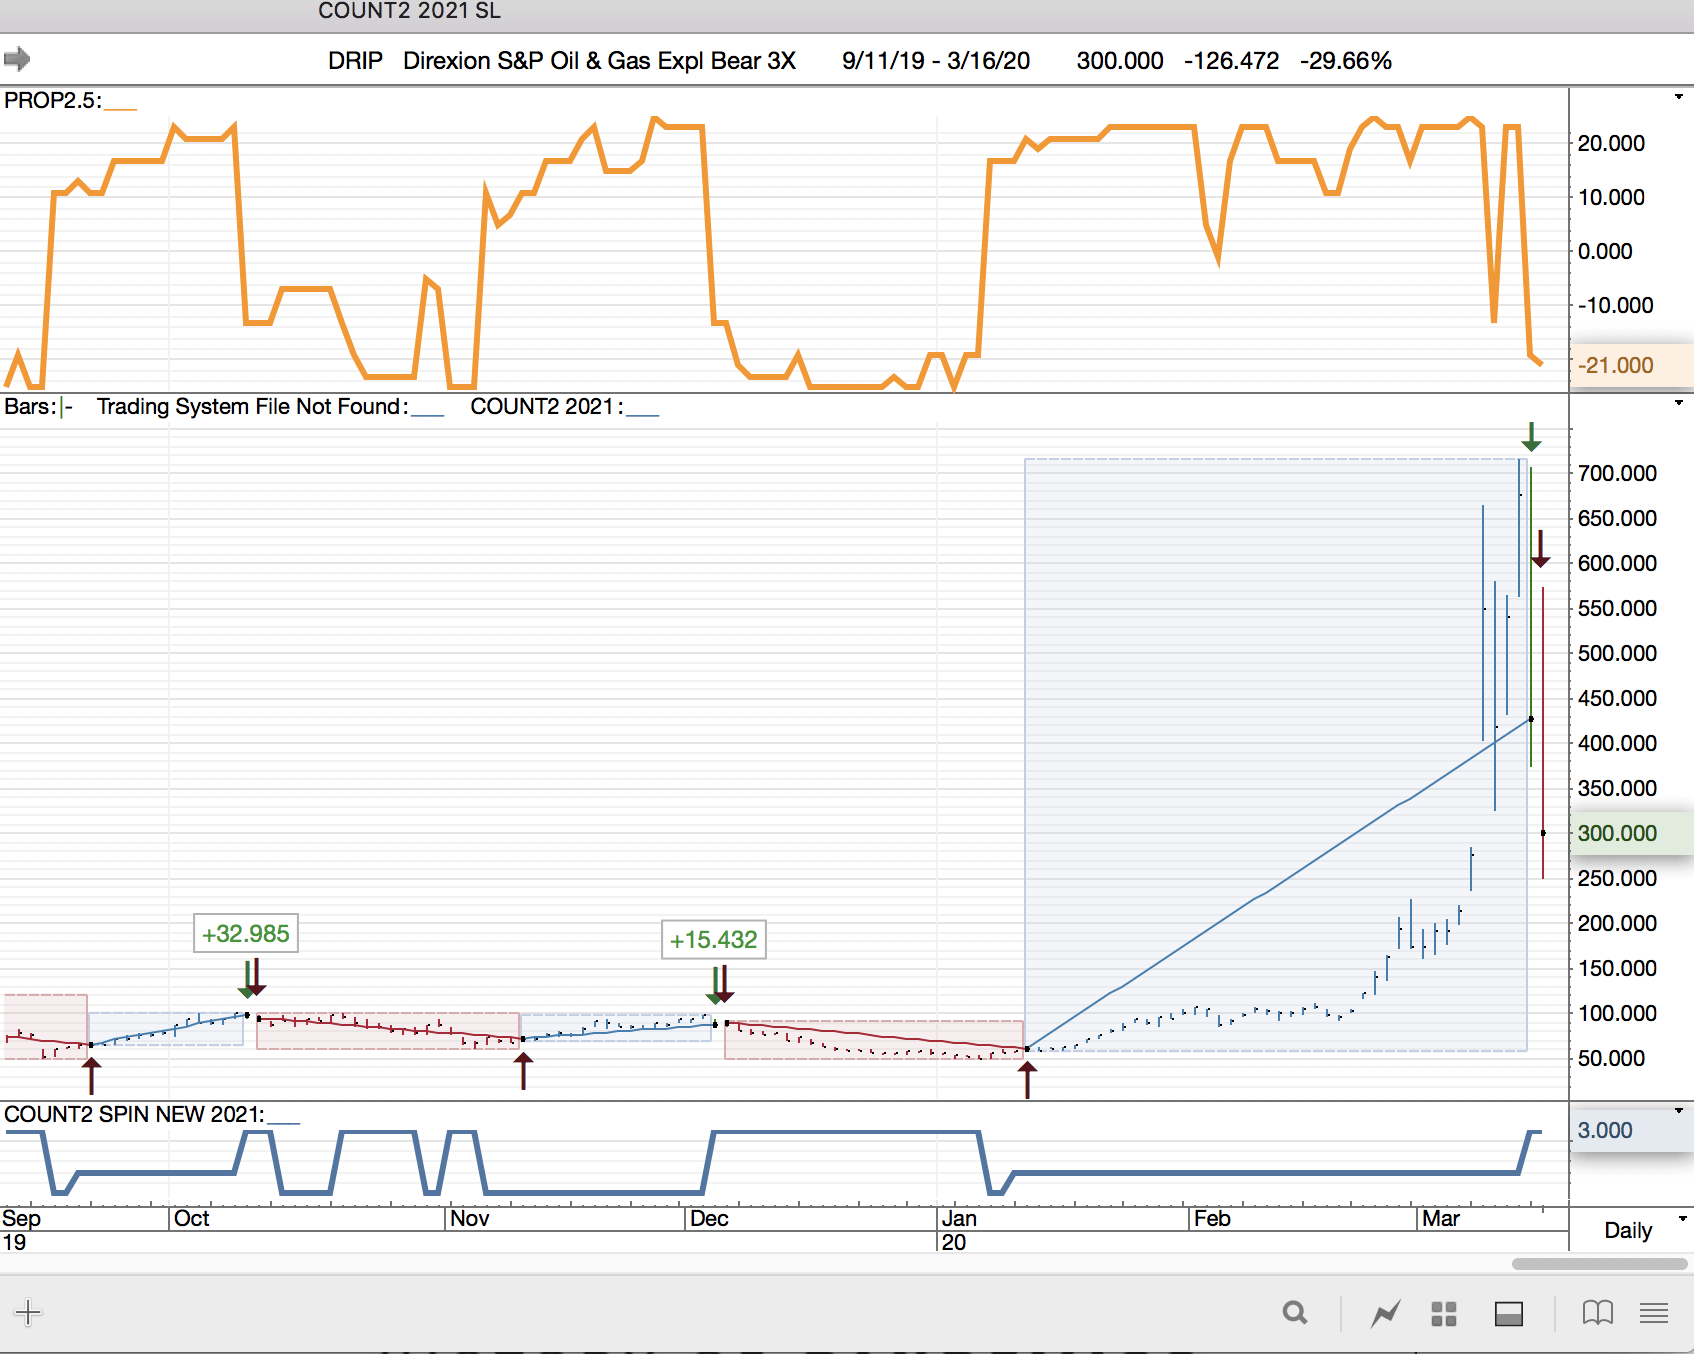Open the four-square grid layout icon
The width and height of the screenshot is (1694, 1354).
click(1444, 1313)
